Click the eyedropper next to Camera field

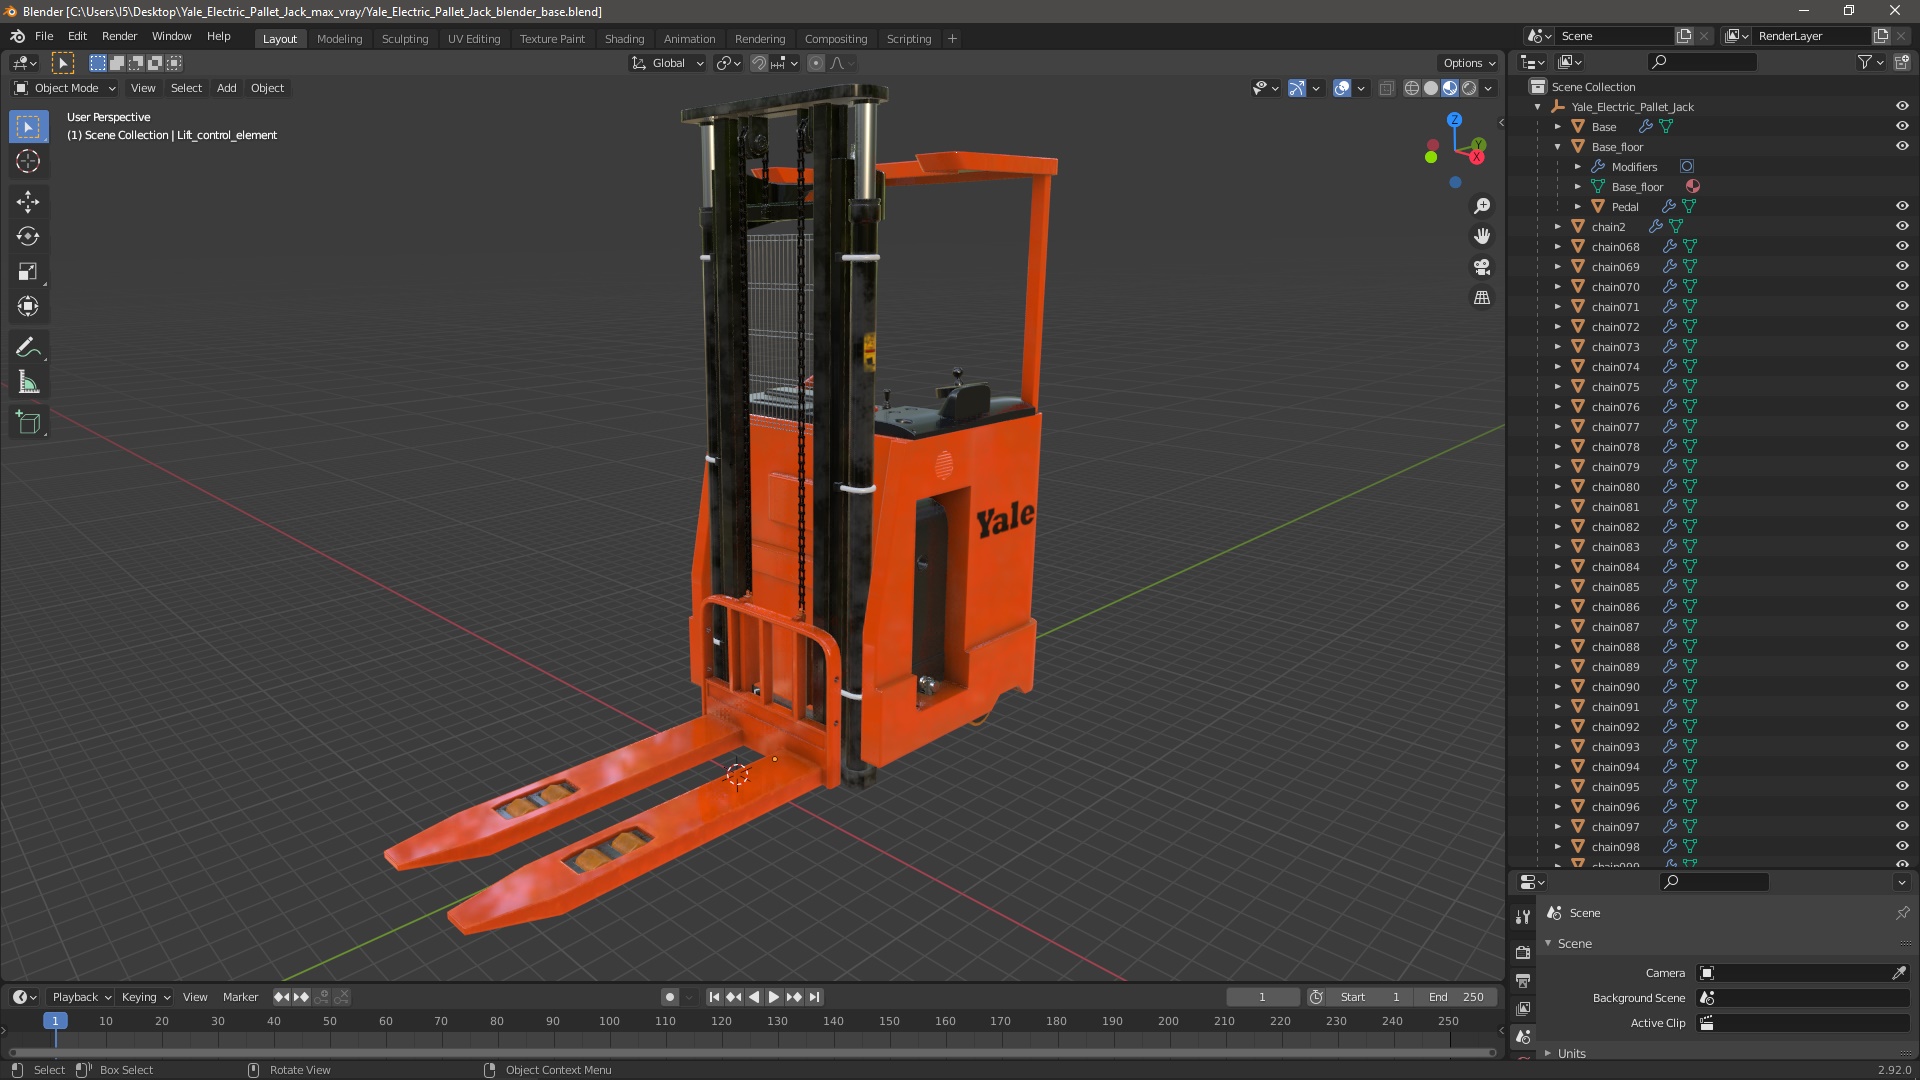tap(1899, 973)
